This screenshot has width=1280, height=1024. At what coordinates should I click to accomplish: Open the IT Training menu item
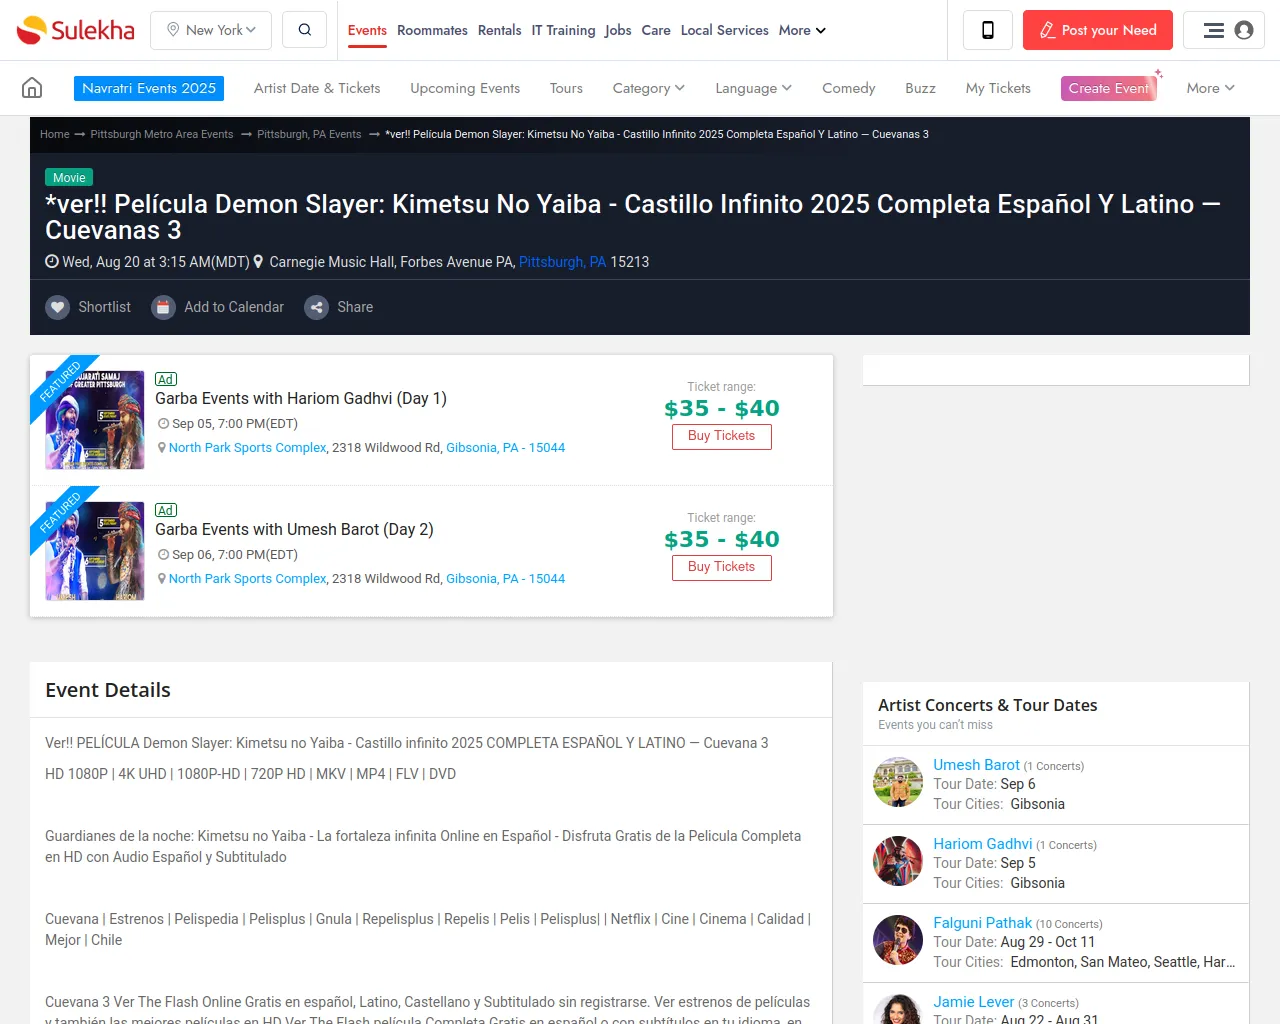pos(563,30)
